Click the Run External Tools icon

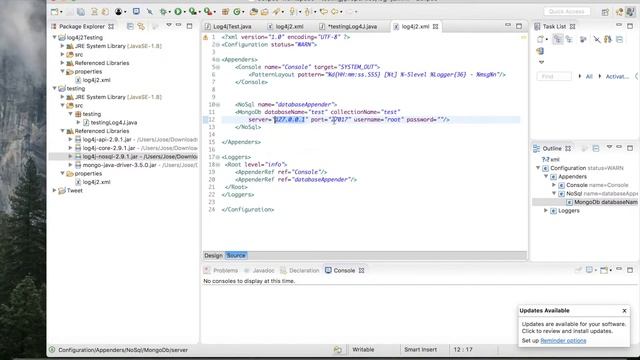coord(208,12)
